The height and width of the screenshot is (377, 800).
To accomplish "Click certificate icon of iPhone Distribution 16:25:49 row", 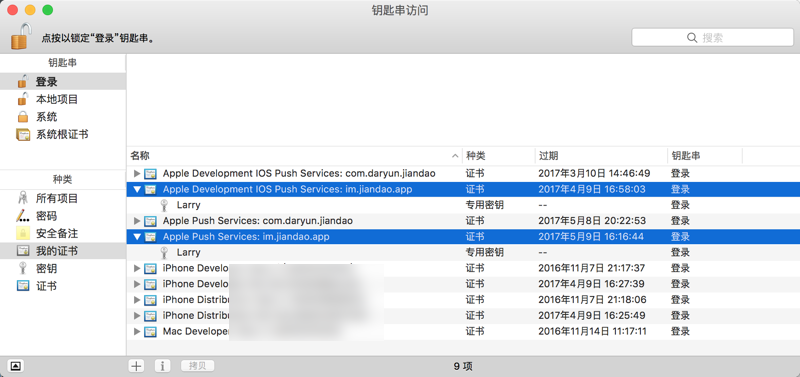I will point(150,316).
